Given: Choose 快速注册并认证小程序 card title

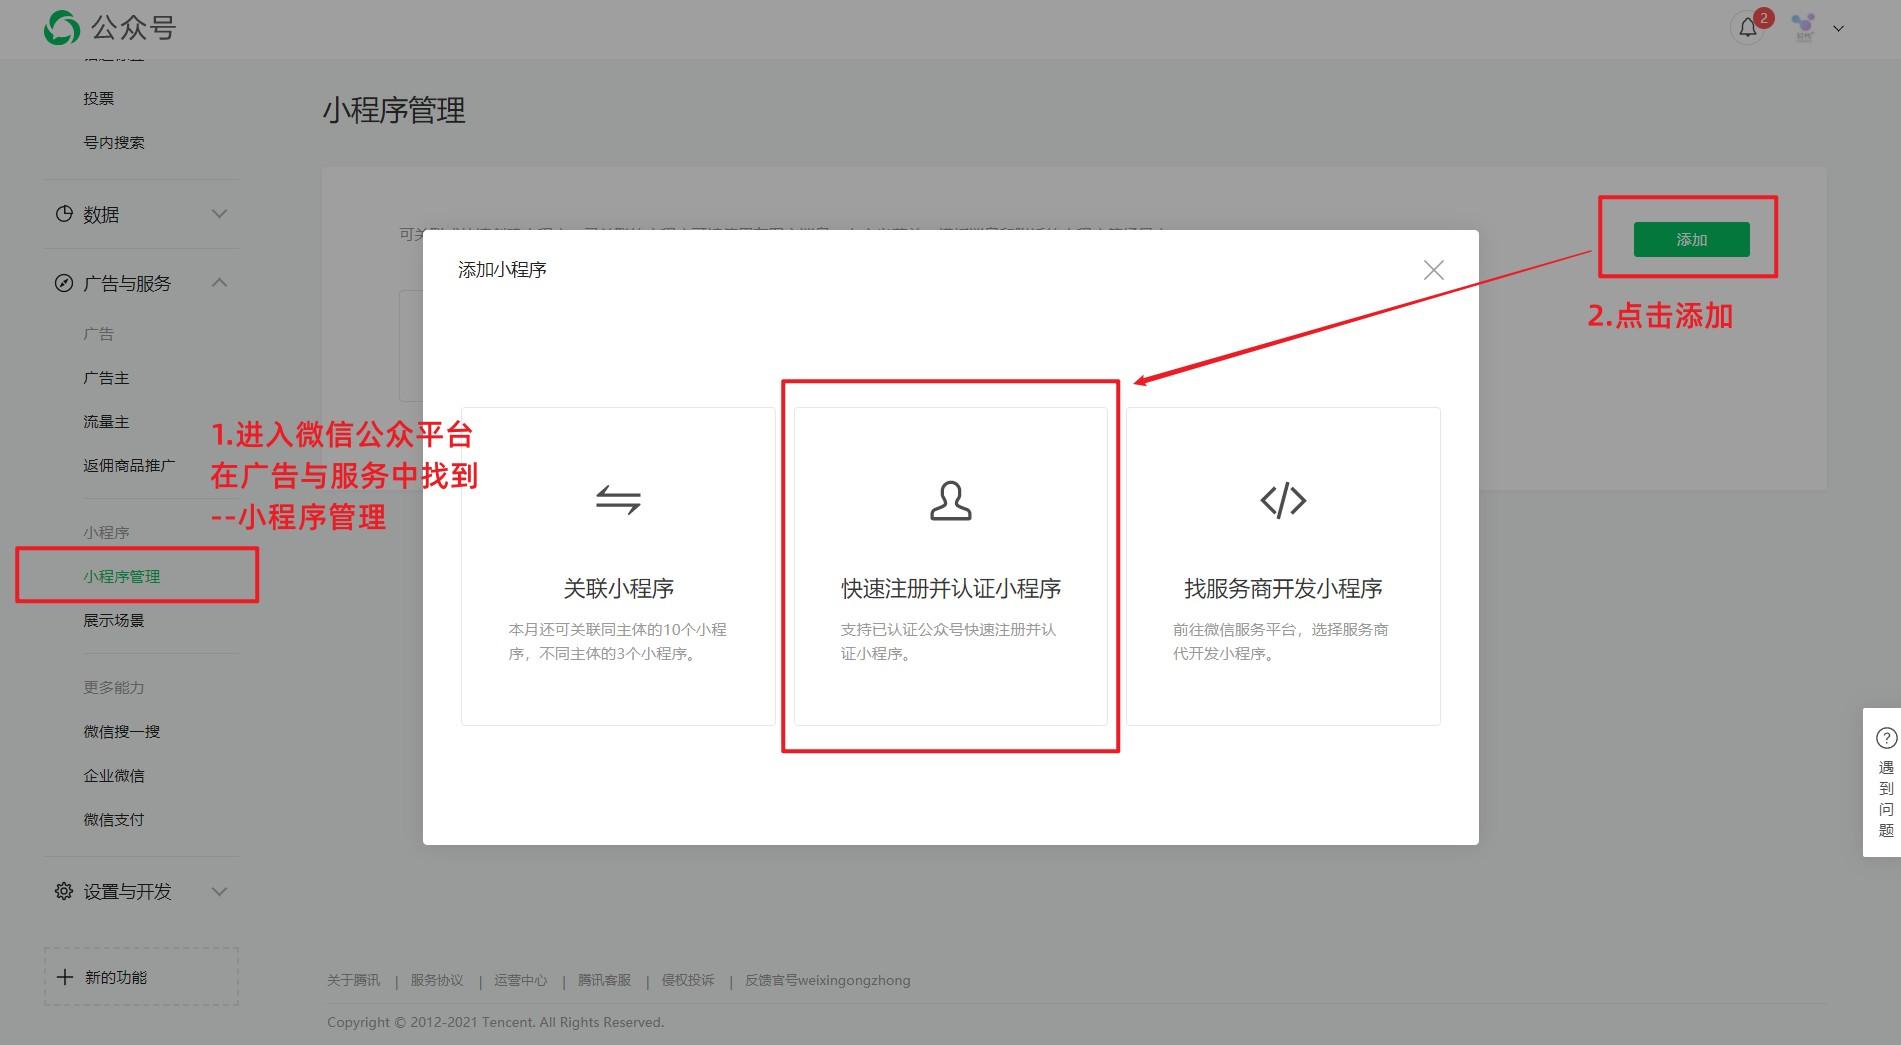Looking at the screenshot, I should (951, 588).
